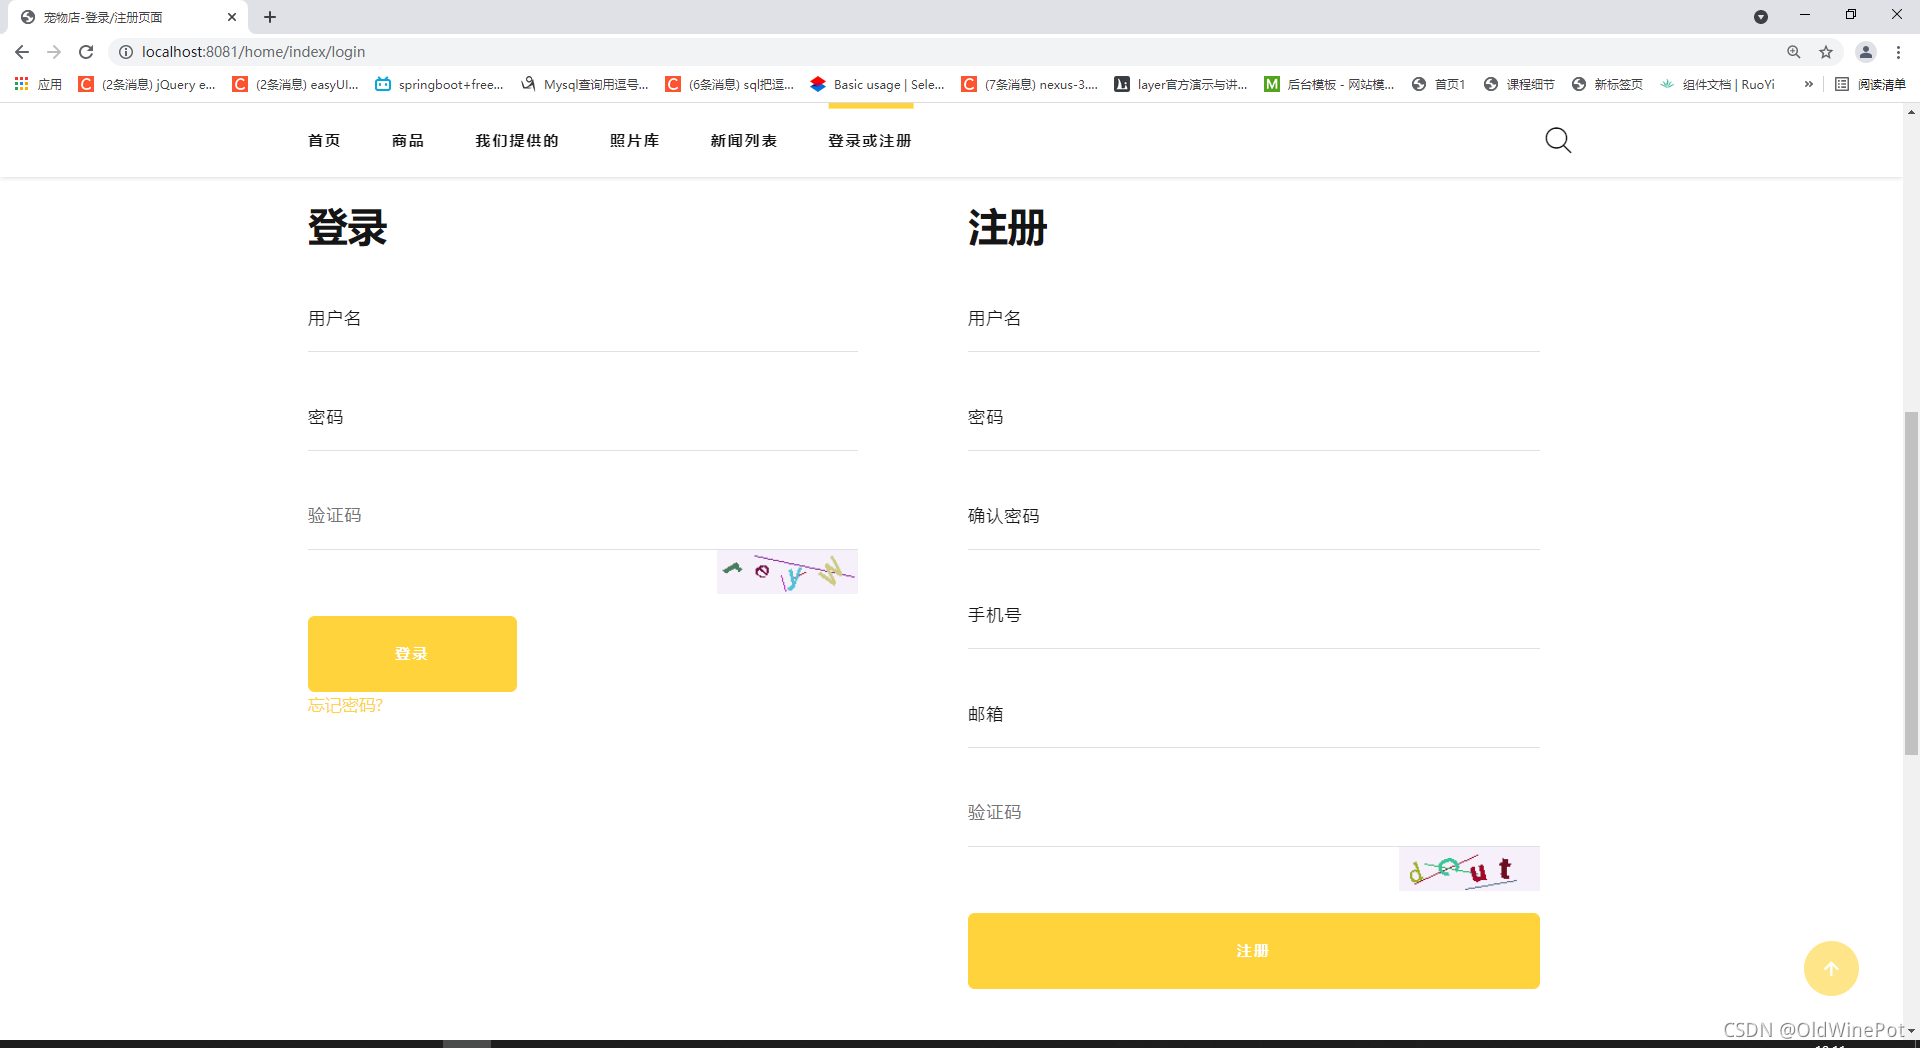Viewport: 1920px width, 1048px height.
Task: Bookmark this page with the star icon
Action: 1826,52
